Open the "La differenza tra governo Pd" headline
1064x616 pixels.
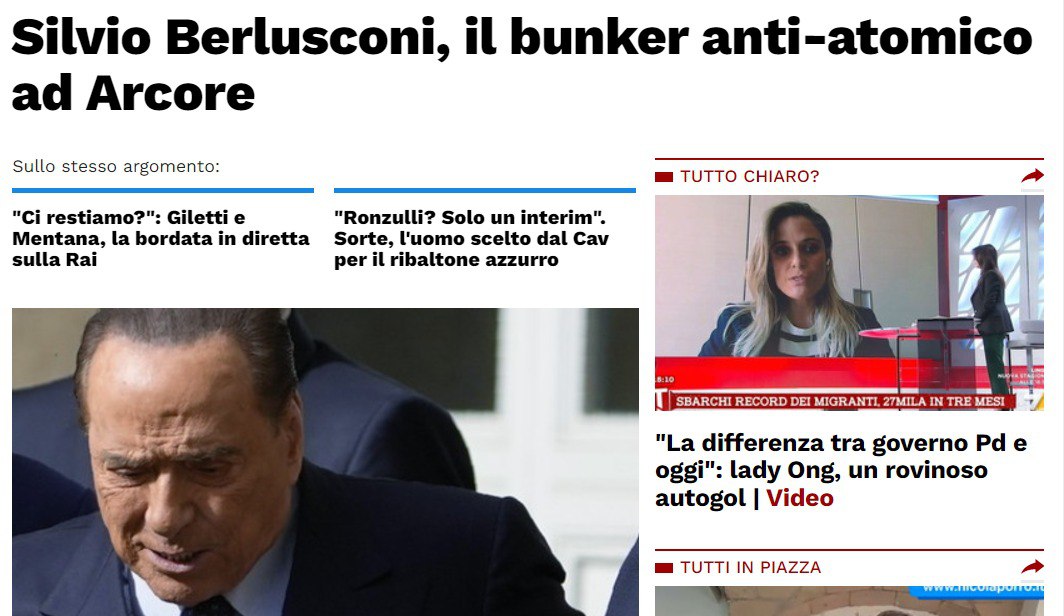[841, 470]
